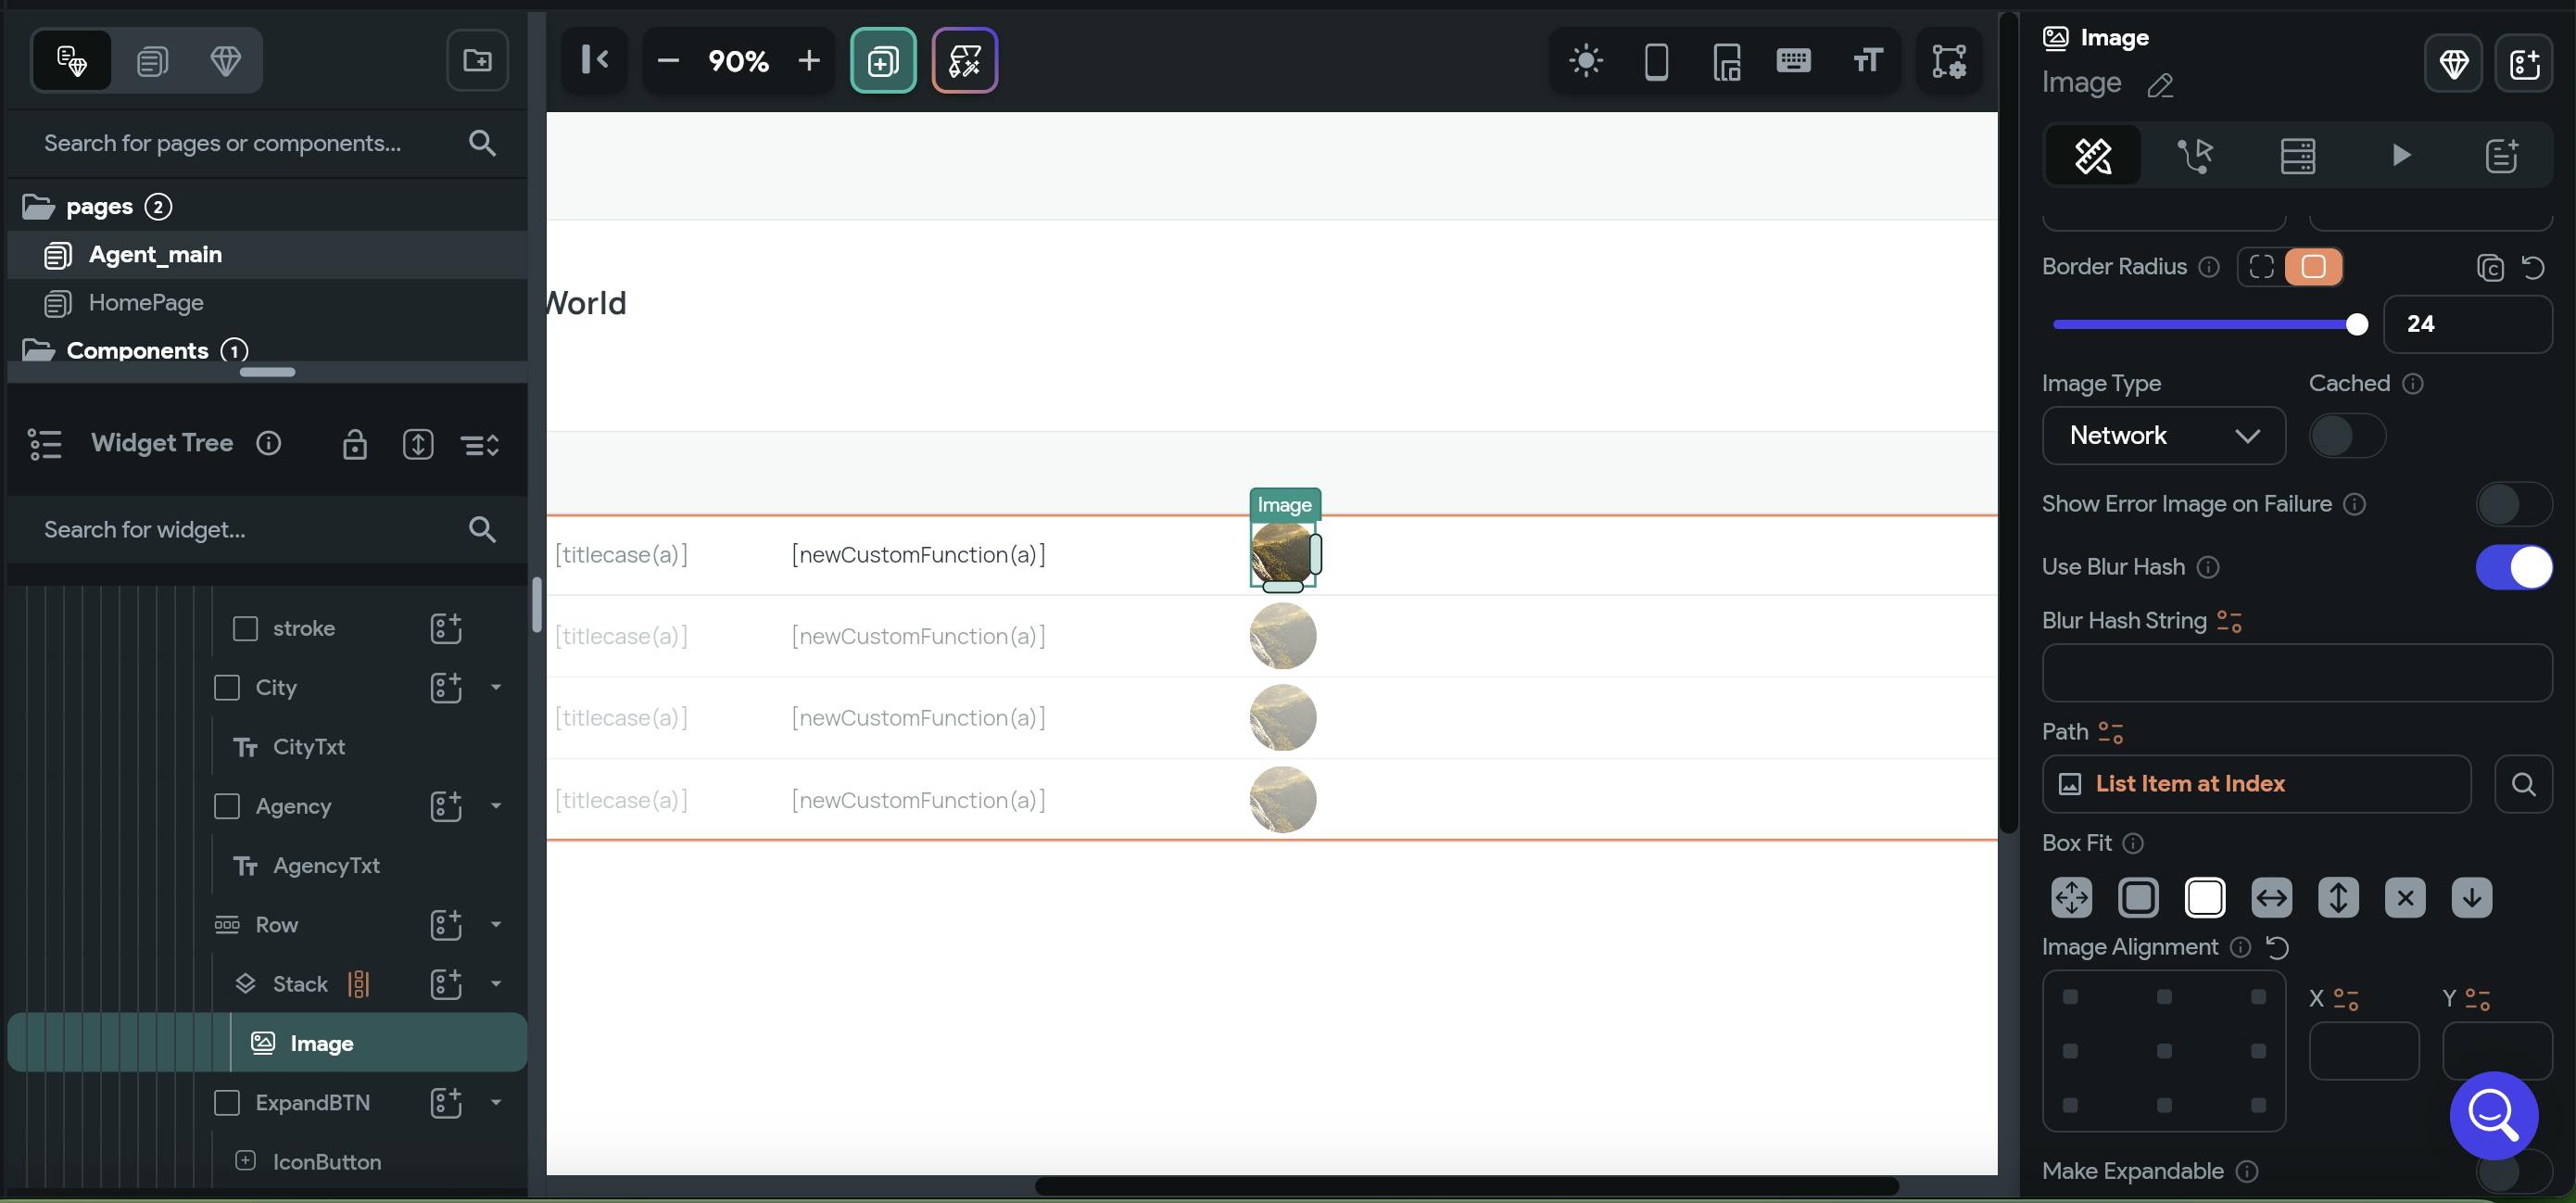Open the Backend Query tab

click(2297, 155)
